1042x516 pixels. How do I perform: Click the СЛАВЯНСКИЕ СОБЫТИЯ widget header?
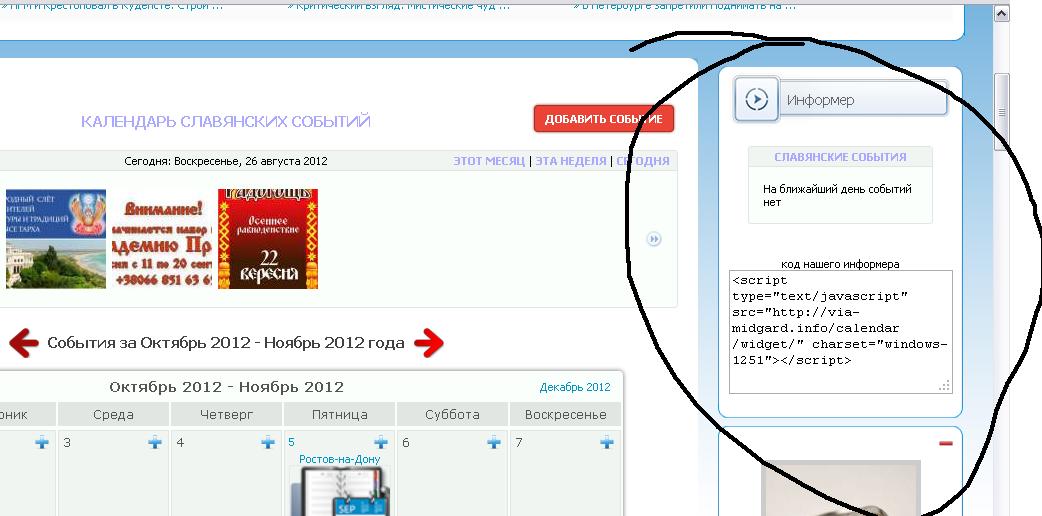click(840, 157)
